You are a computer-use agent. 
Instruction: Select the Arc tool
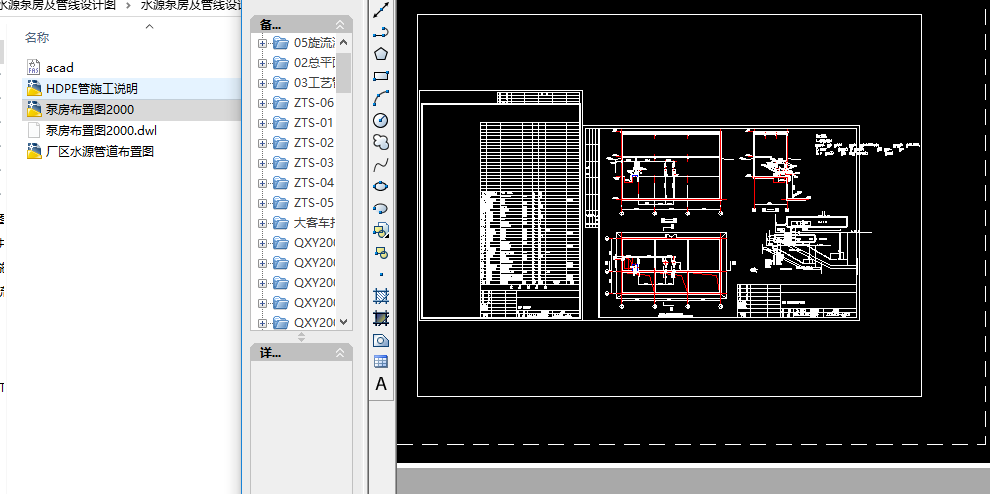coord(381,98)
